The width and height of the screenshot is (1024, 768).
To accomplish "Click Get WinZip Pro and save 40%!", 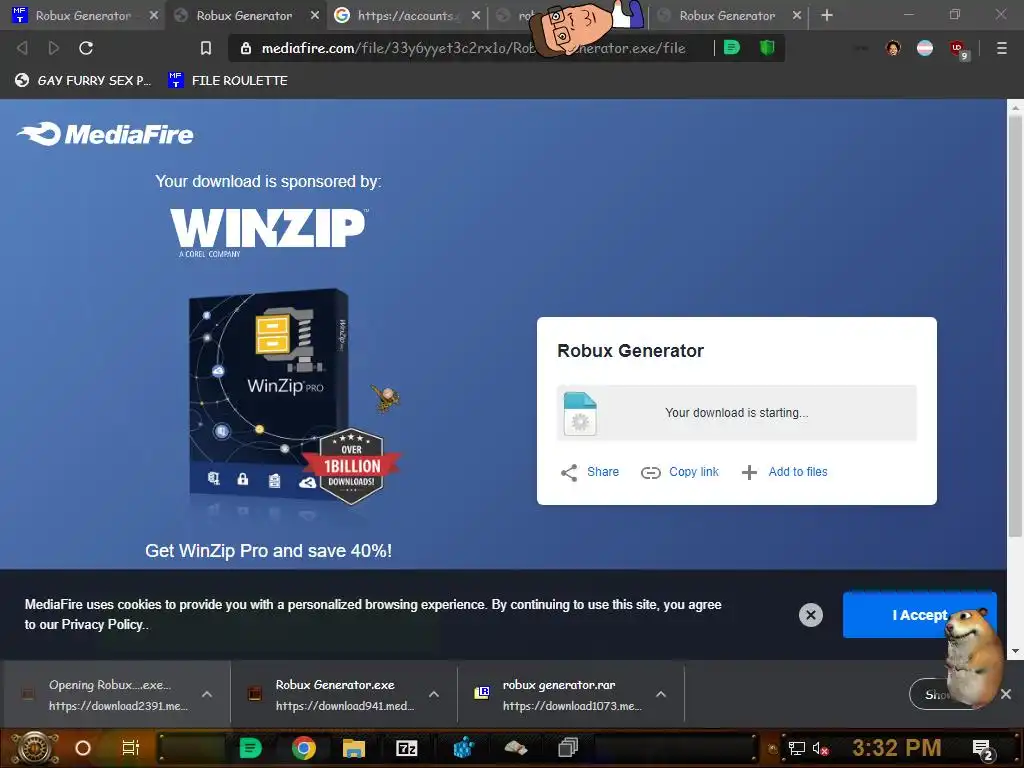I will [x=268, y=551].
